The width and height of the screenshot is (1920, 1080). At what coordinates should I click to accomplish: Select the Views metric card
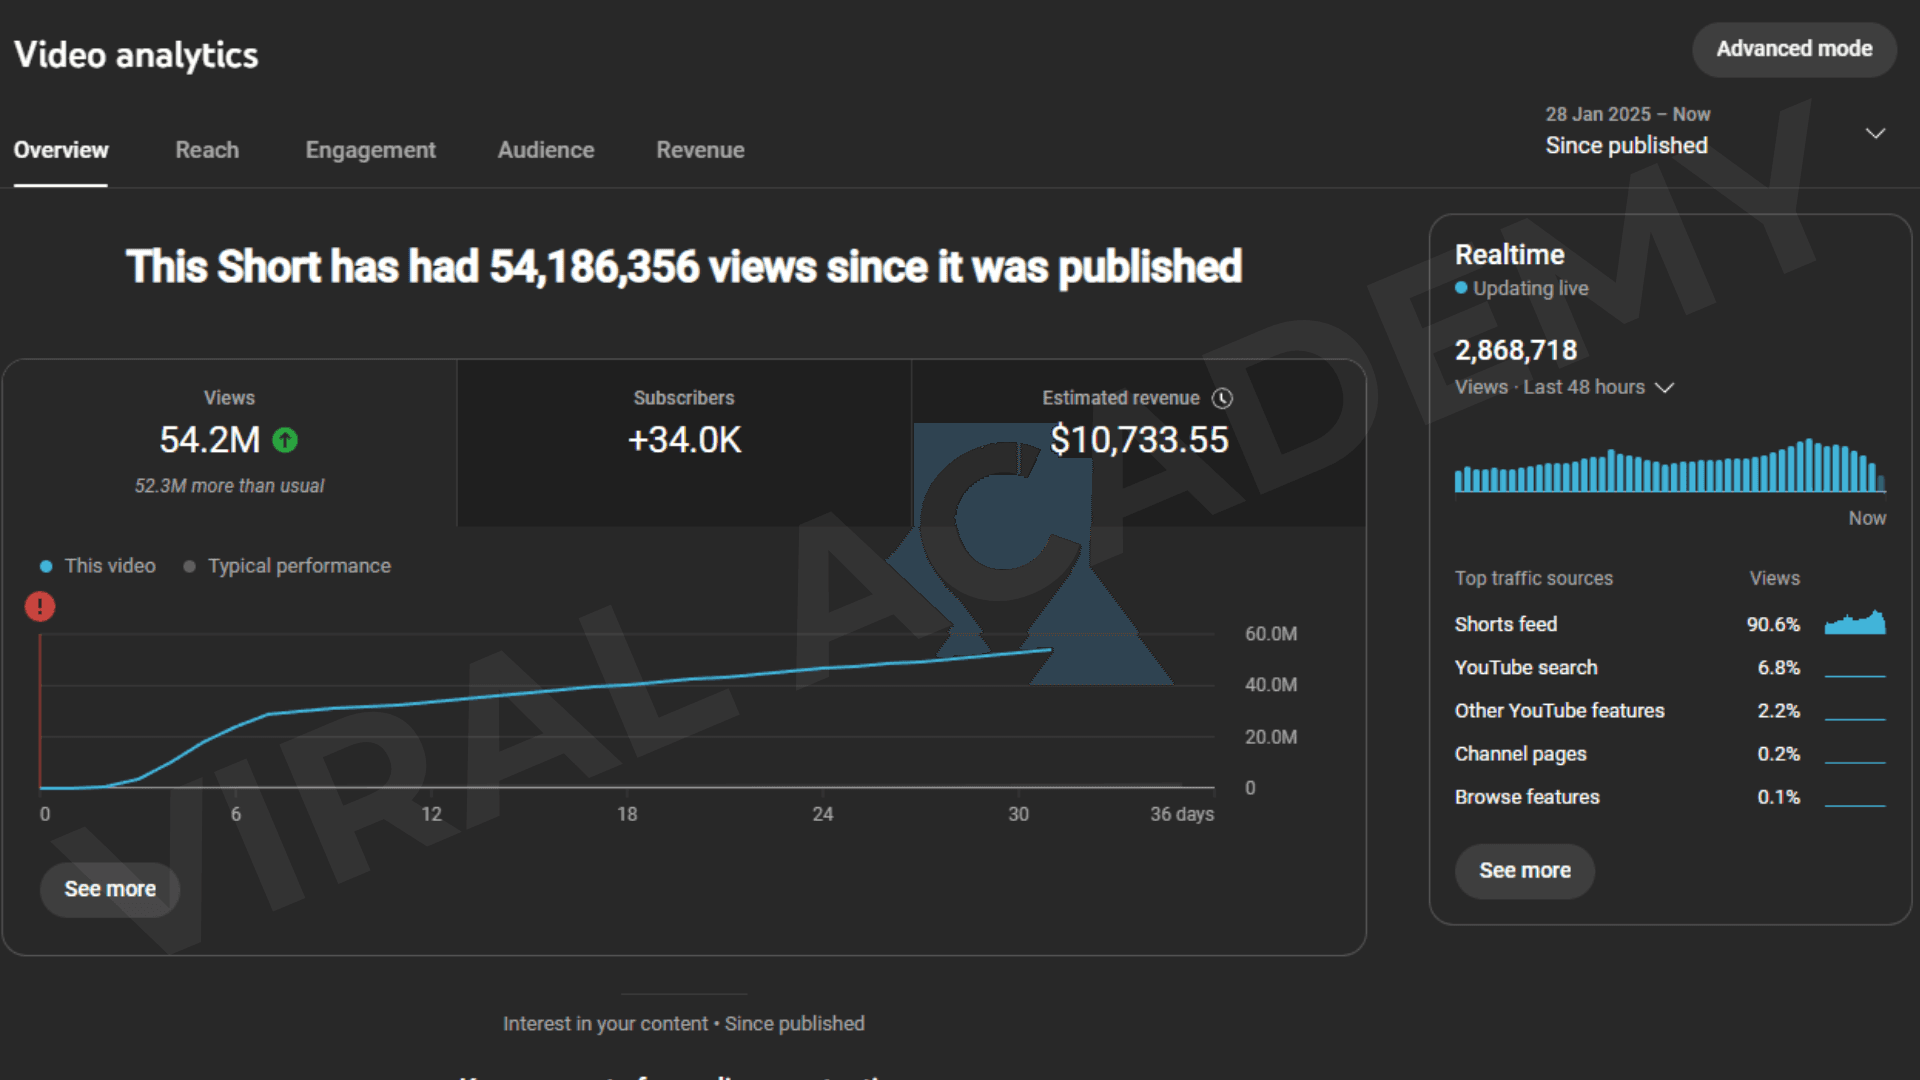pos(229,442)
